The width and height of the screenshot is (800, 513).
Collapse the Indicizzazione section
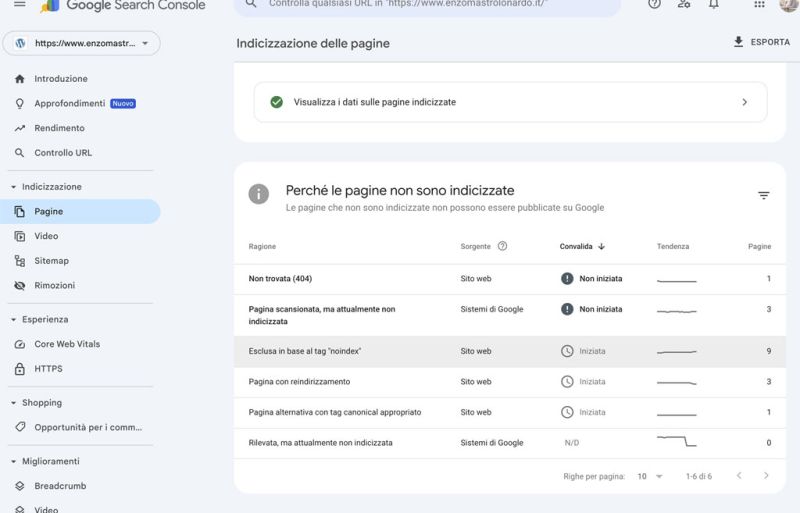point(13,187)
